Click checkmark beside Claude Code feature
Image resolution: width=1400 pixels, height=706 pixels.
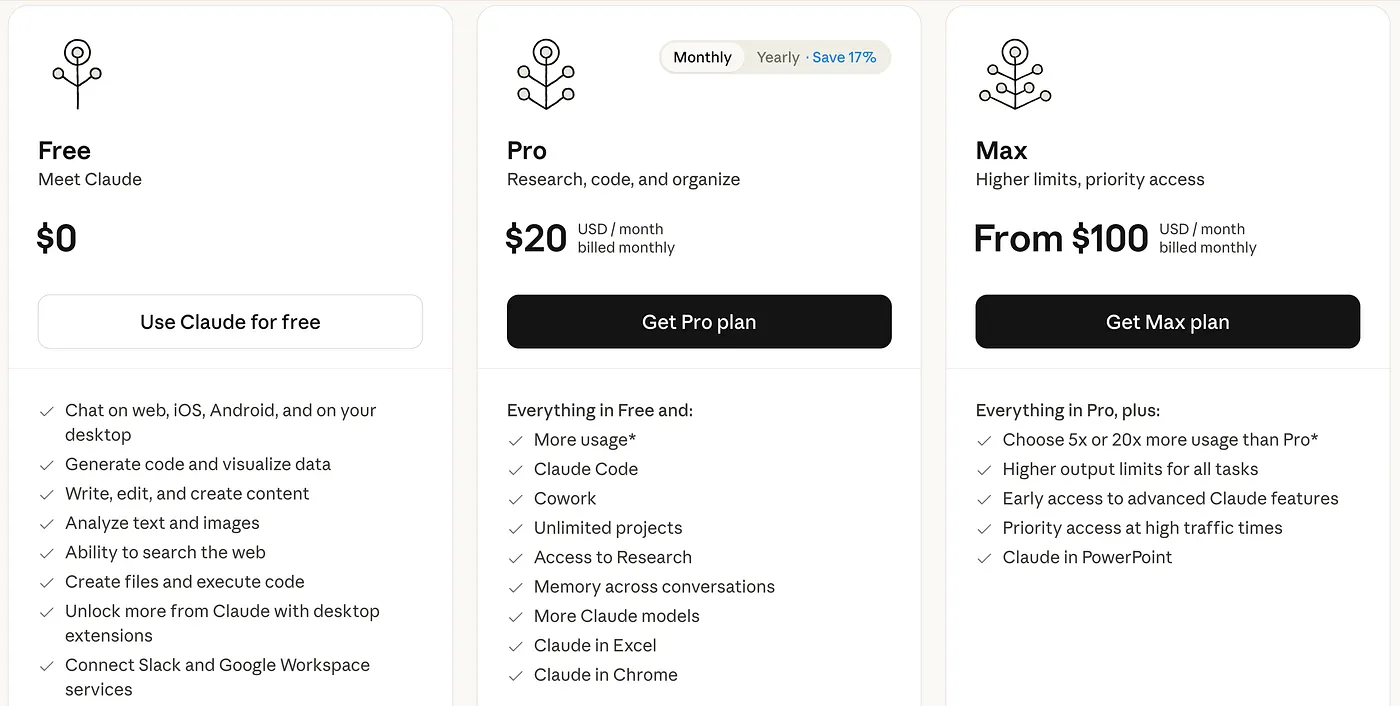click(516, 470)
